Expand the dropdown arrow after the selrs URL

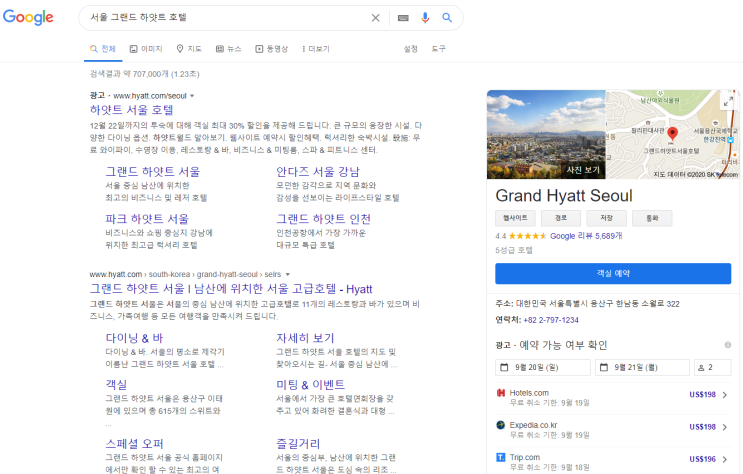(x=288, y=274)
